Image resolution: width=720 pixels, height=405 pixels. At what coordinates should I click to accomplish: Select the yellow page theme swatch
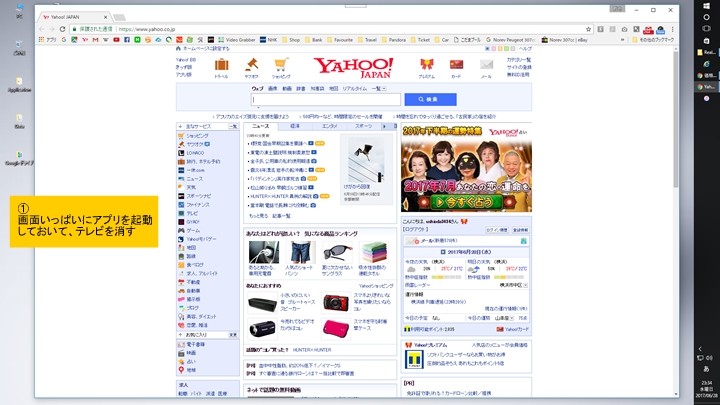(x=500, y=49)
